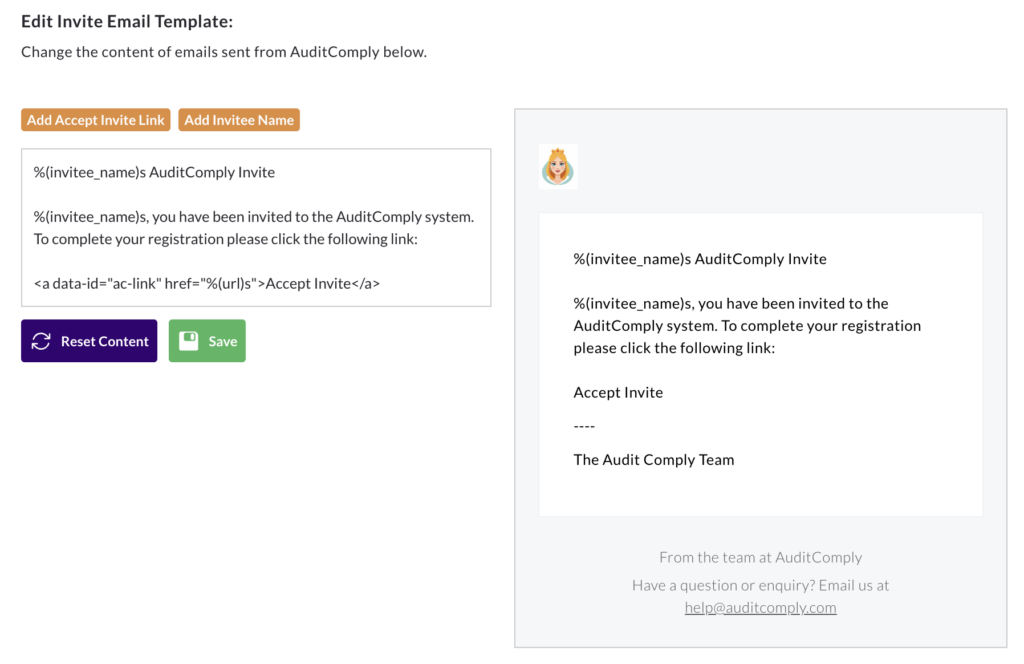Save the invite email template
Viewport: 1024px width, 664px height.
click(207, 341)
